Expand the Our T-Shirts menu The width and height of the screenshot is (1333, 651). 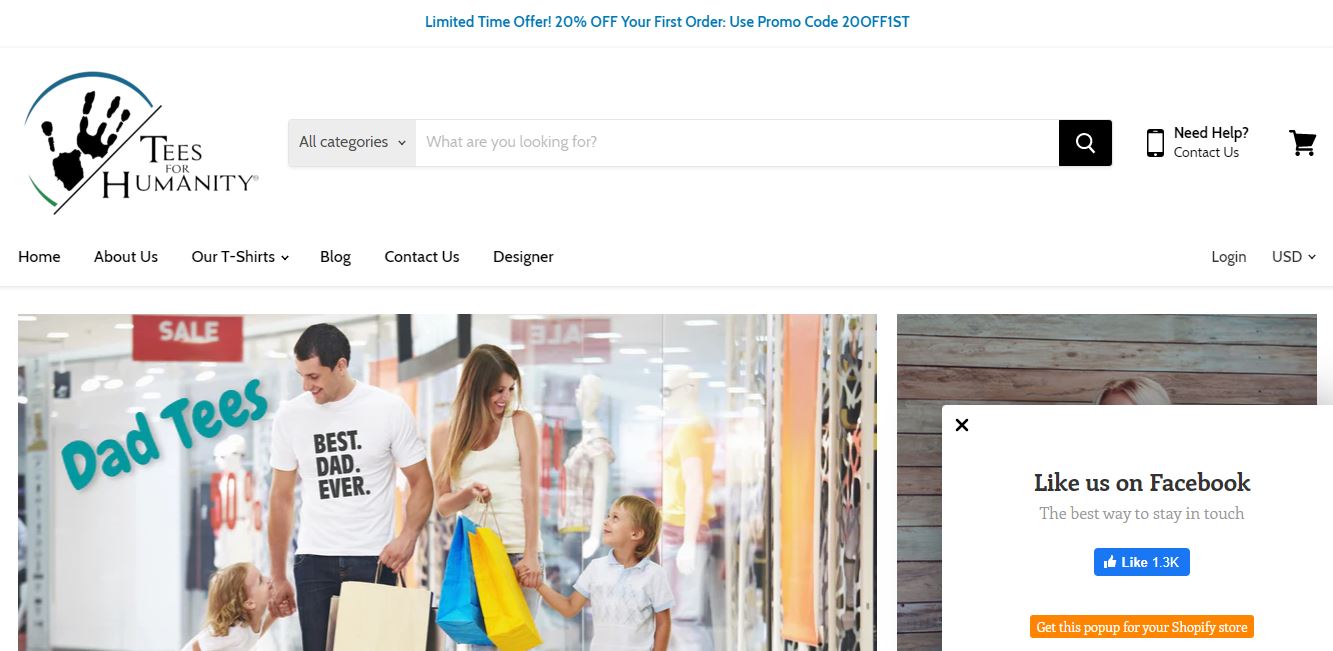(x=240, y=257)
